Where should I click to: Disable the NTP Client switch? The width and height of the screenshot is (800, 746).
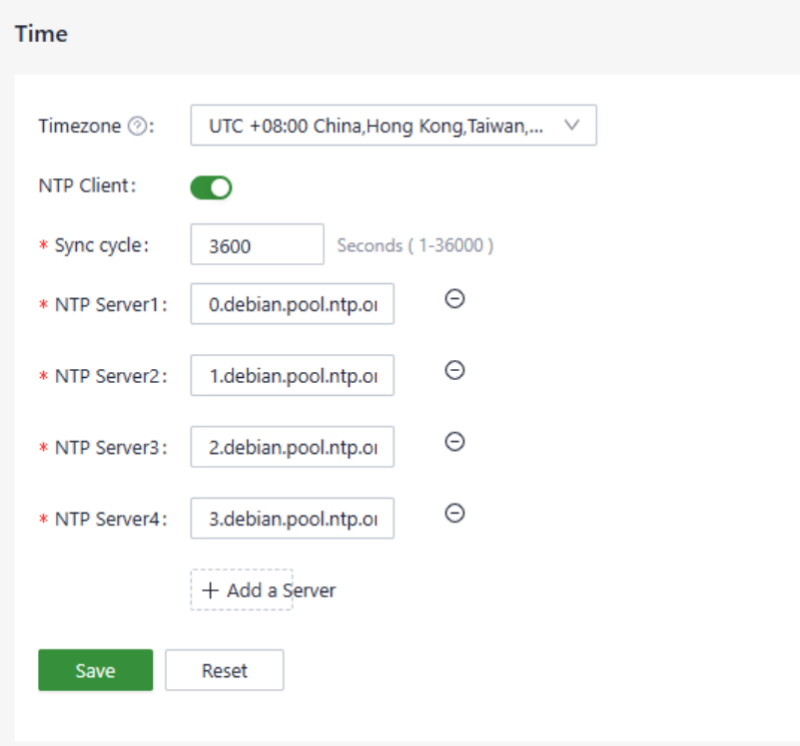click(211, 187)
